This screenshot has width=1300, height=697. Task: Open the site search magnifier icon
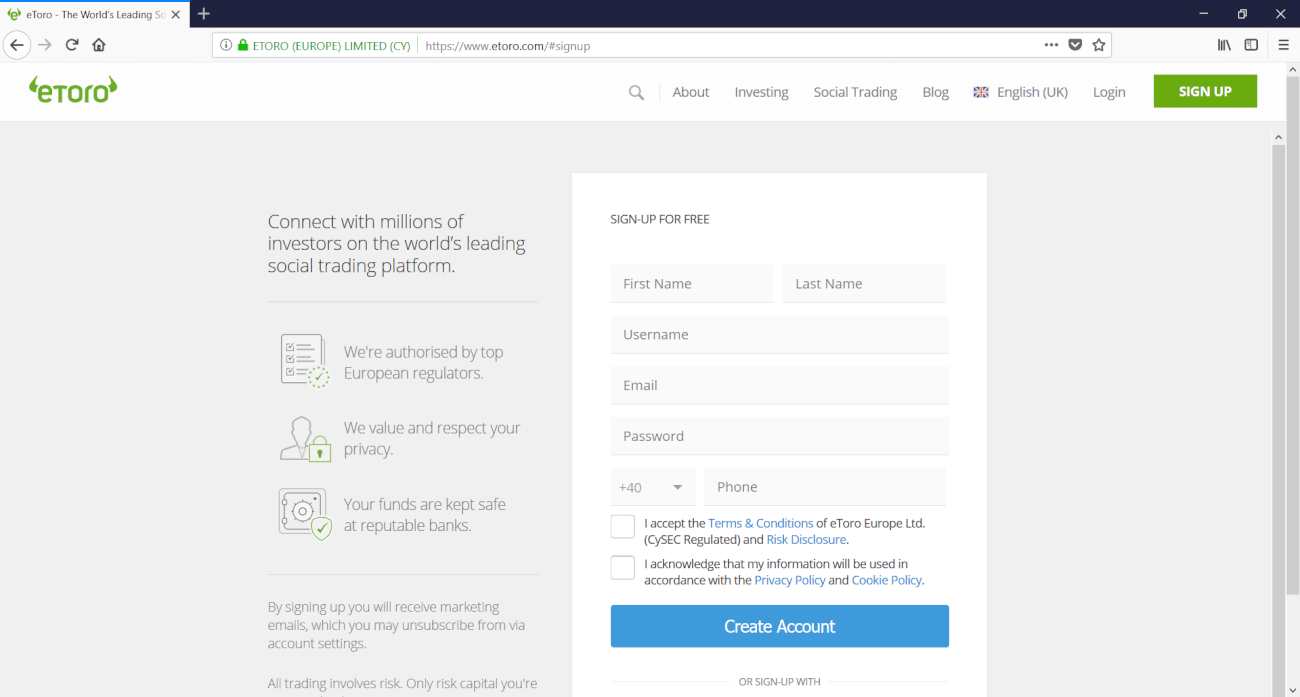(x=636, y=92)
